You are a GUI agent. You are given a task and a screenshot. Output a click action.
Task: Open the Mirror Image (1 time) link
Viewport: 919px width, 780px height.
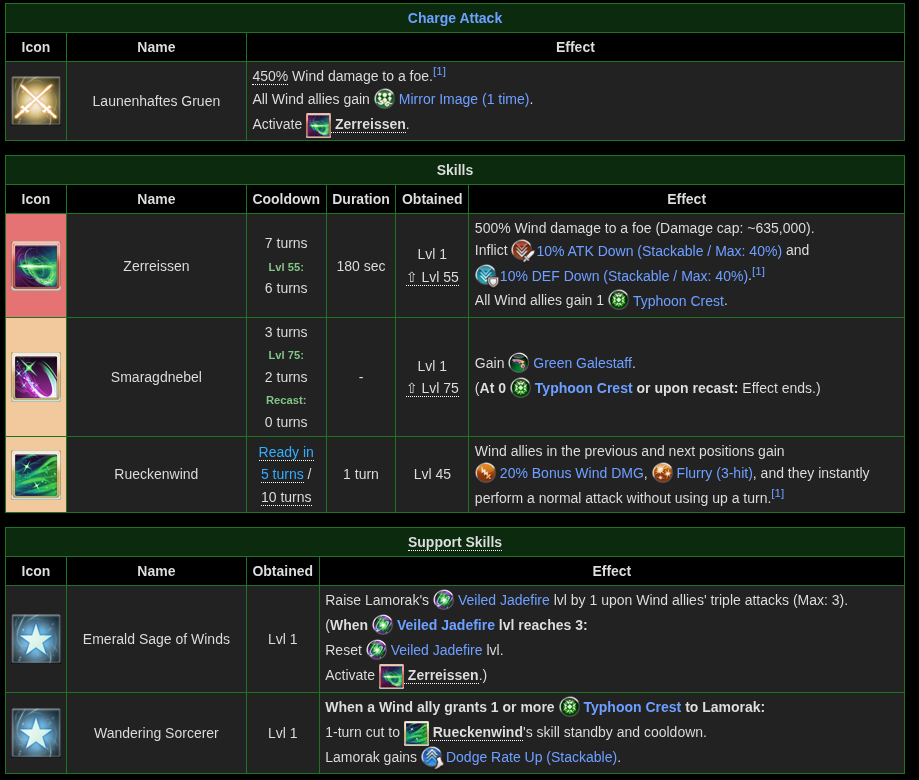click(x=464, y=99)
